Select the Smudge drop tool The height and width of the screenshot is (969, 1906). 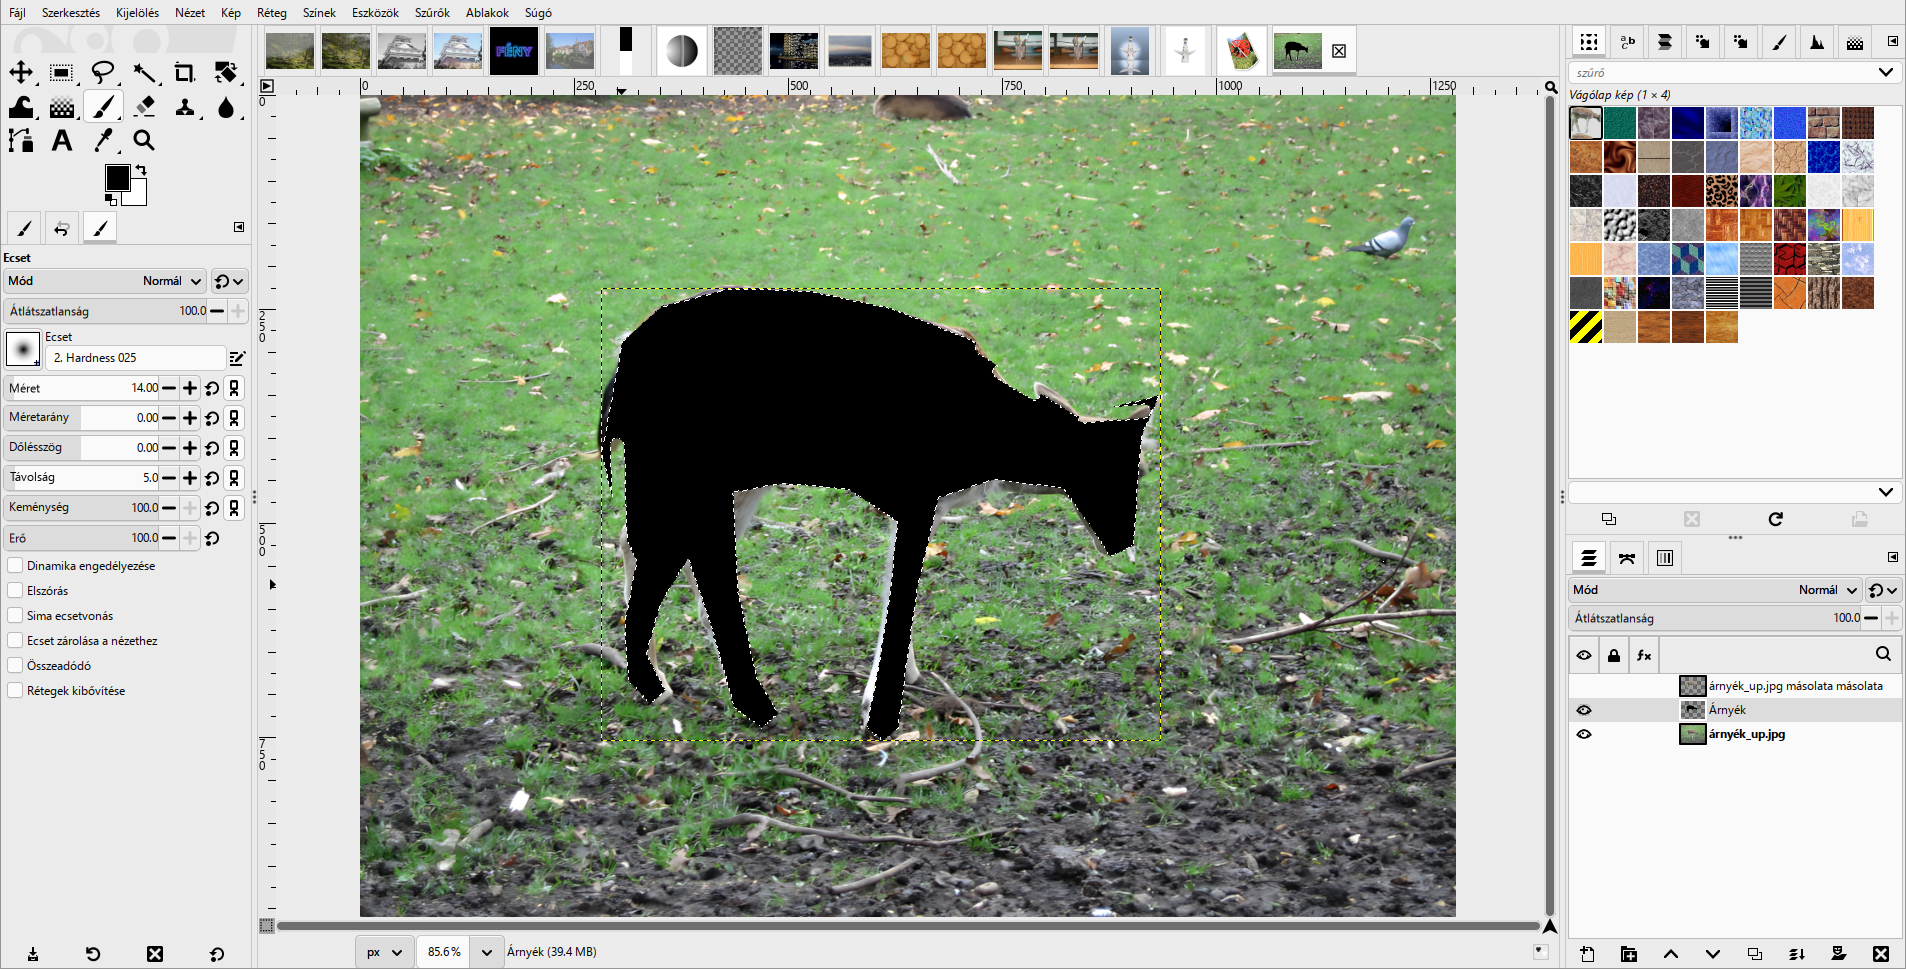coord(226,107)
